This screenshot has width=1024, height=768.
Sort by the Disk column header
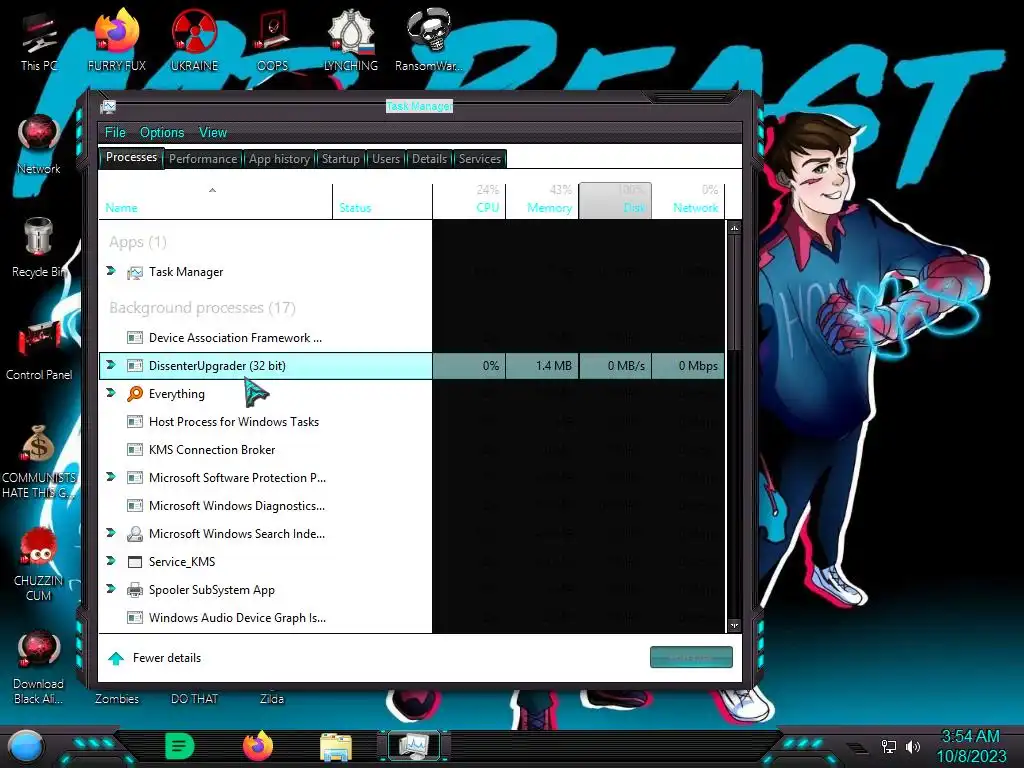(615, 200)
